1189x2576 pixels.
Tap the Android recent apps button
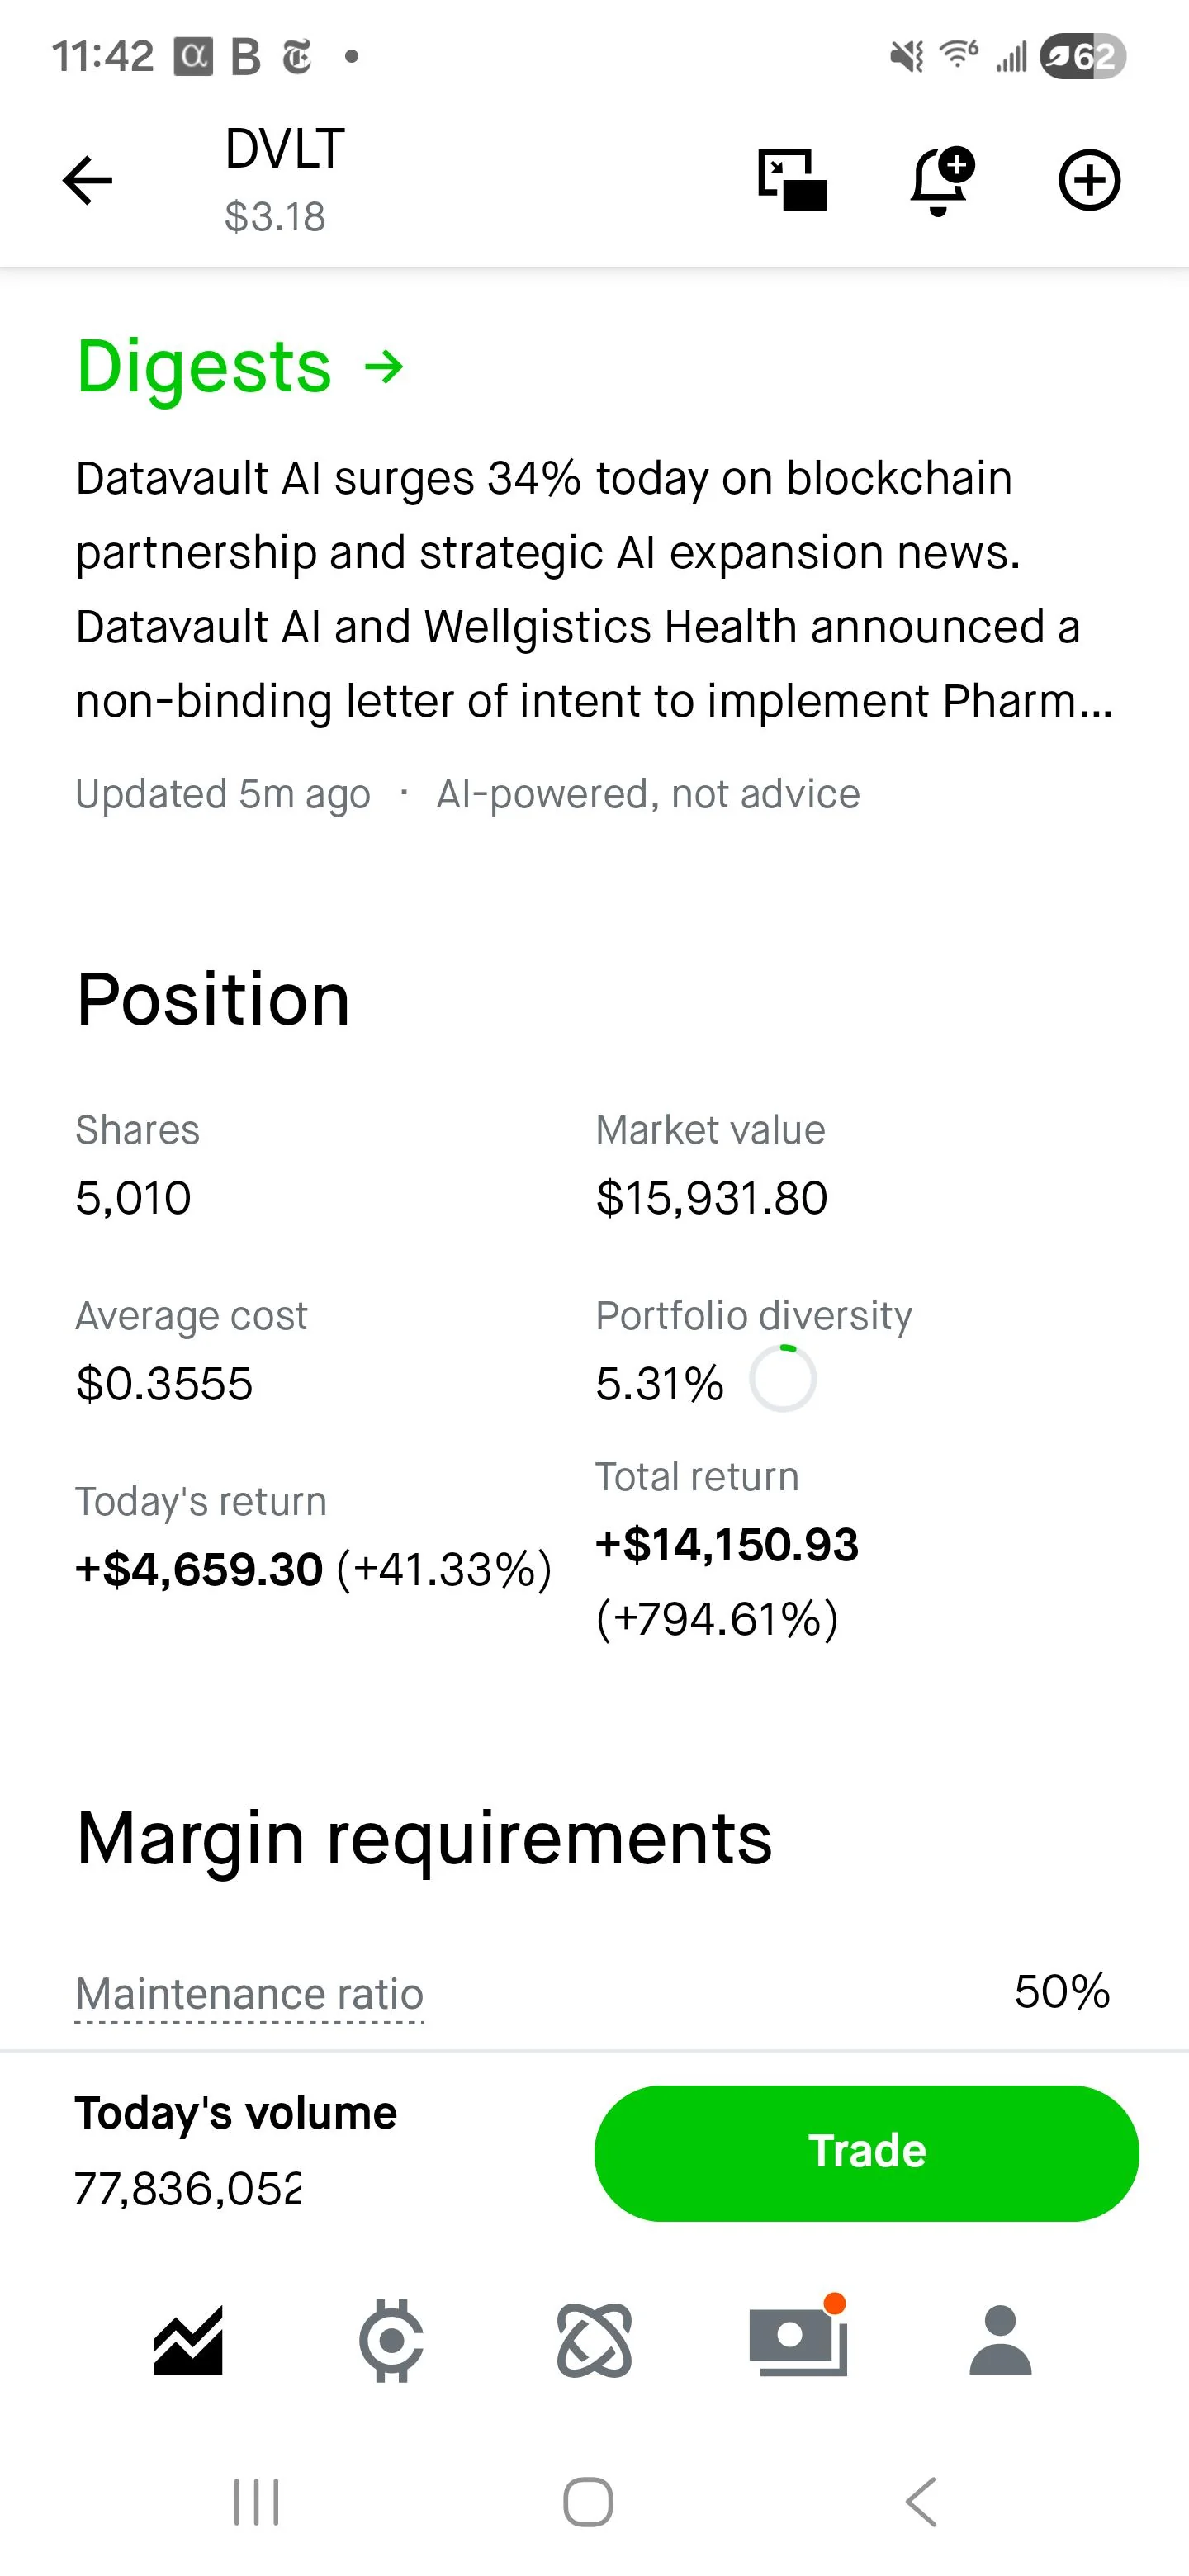pos(256,2502)
